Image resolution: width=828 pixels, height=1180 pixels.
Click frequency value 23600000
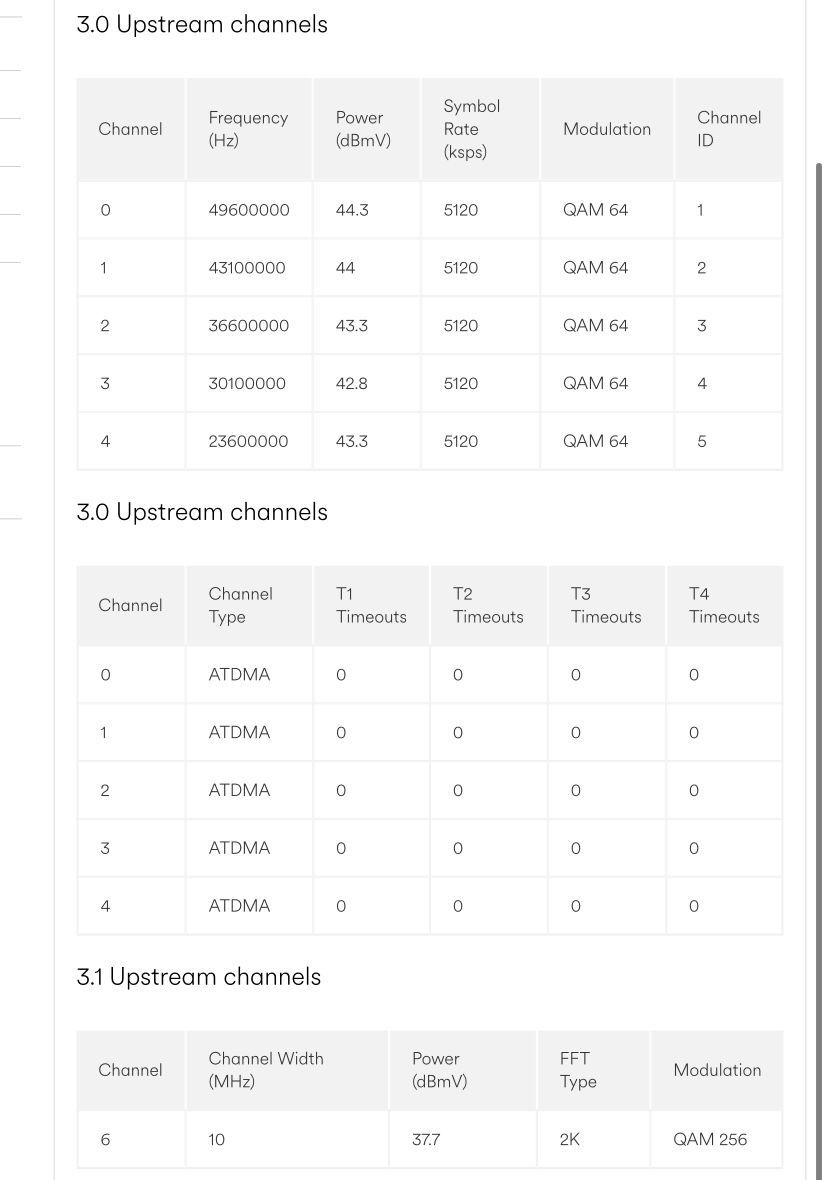248,442
